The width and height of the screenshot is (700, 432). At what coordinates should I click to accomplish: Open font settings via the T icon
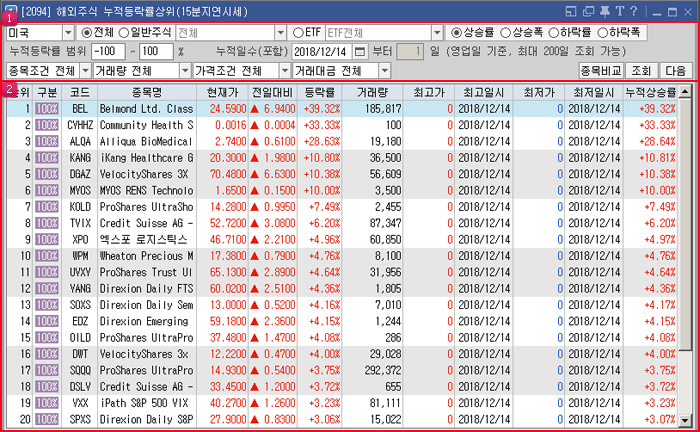pyautogui.click(x=620, y=11)
